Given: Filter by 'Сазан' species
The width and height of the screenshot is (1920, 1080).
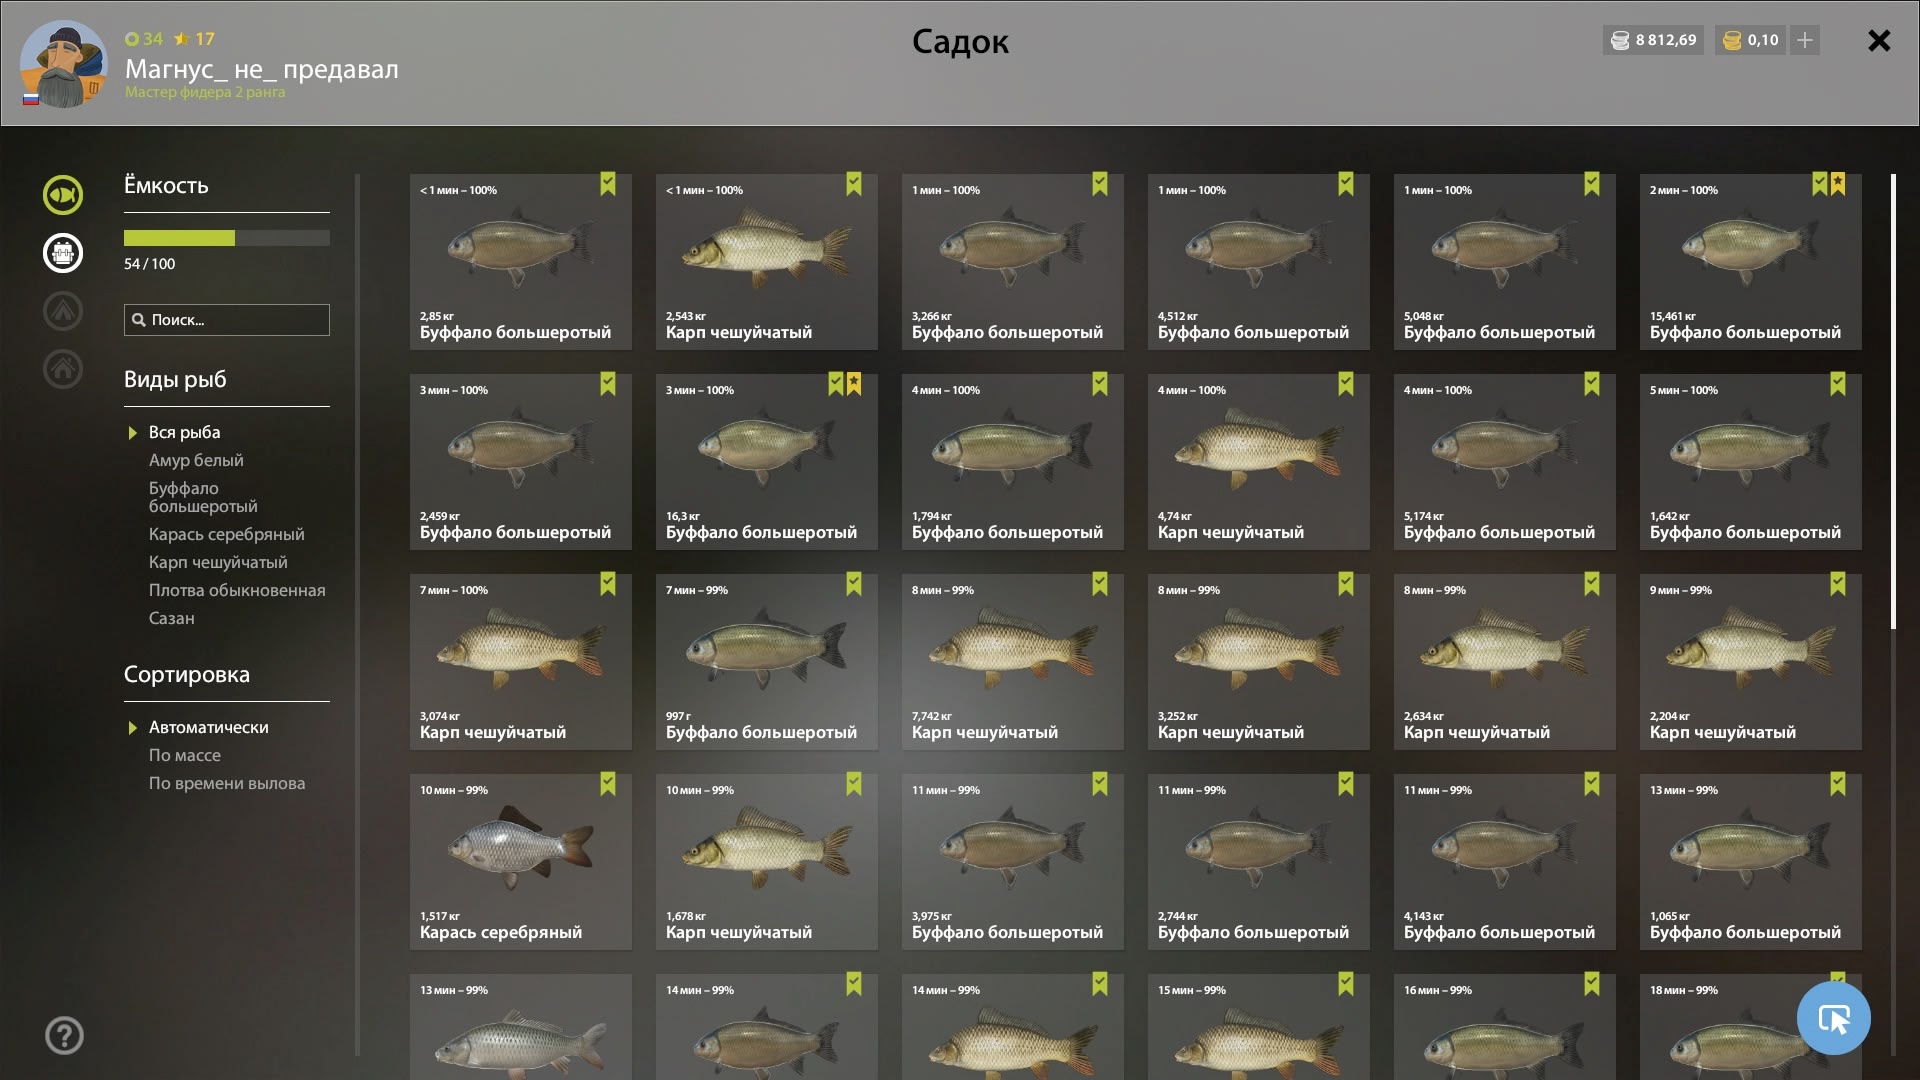Looking at the screenshot, I should tap(172, 618).
